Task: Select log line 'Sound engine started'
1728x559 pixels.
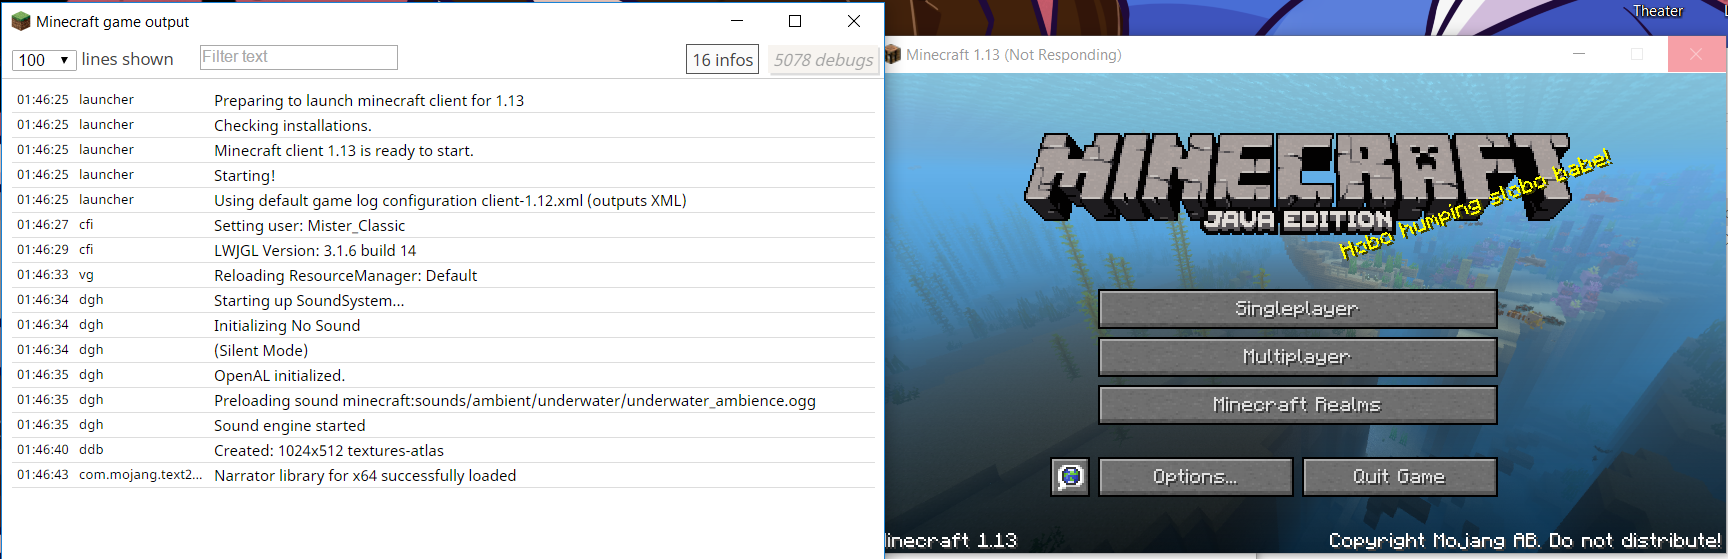Action: [x=443, y=425]
